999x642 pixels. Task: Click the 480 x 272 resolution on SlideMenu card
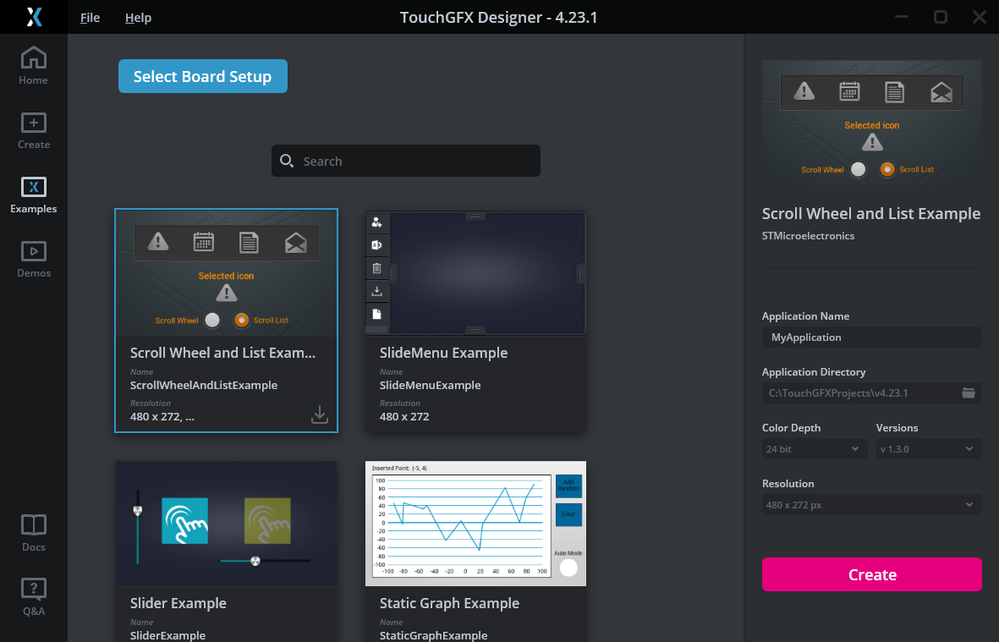click(404, 417)
